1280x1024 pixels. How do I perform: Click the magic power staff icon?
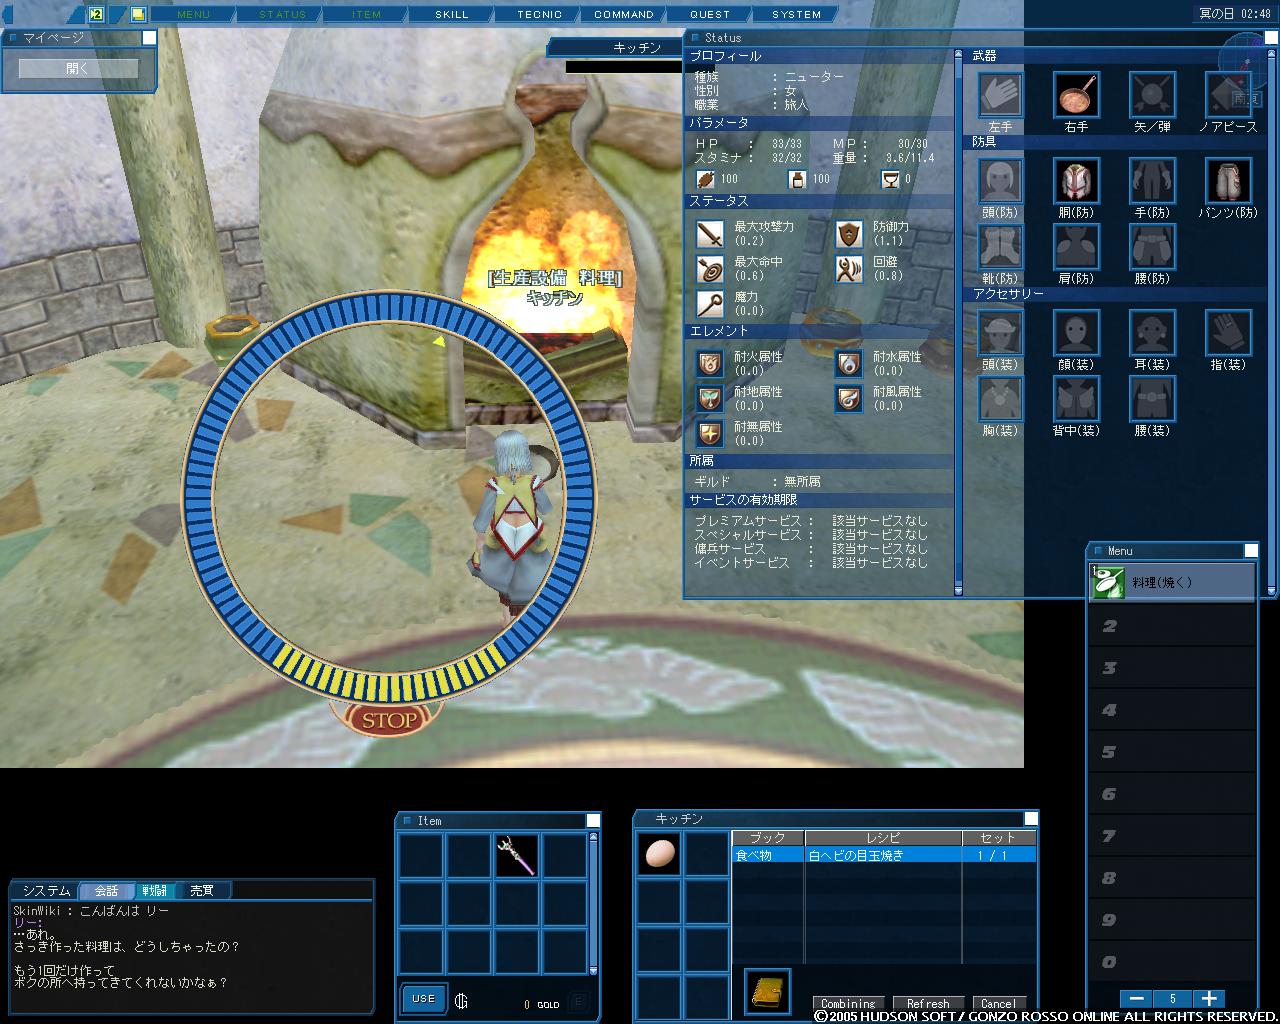[710, 304]
